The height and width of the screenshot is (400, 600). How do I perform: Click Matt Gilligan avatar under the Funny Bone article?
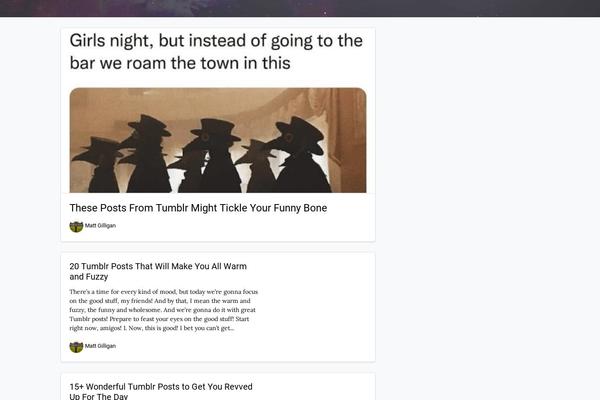point(76,226)
